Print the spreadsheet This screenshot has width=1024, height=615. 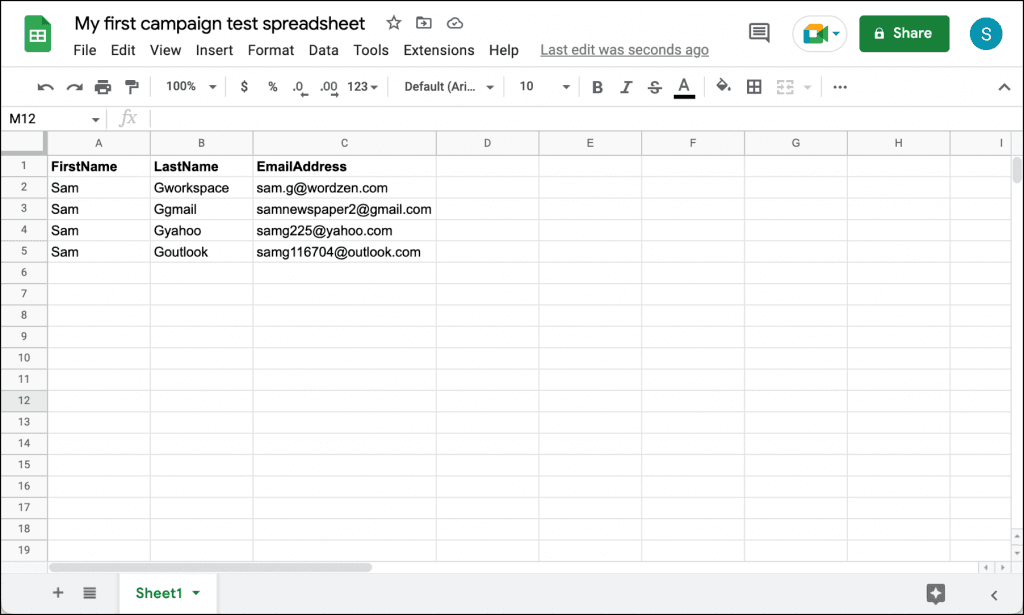103,87
